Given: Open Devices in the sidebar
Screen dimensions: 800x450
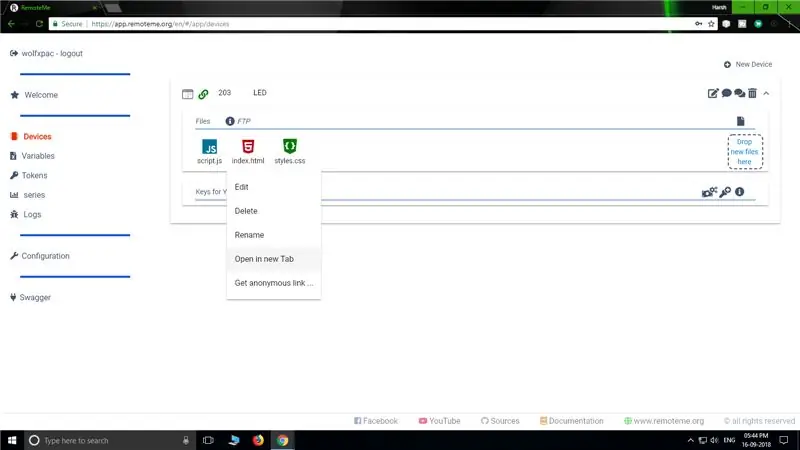Looking at the screenshot, I should [x=31, y=137].
